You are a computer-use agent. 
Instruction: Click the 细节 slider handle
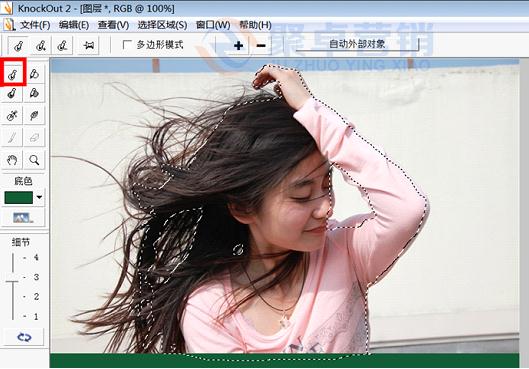(13, 281)
